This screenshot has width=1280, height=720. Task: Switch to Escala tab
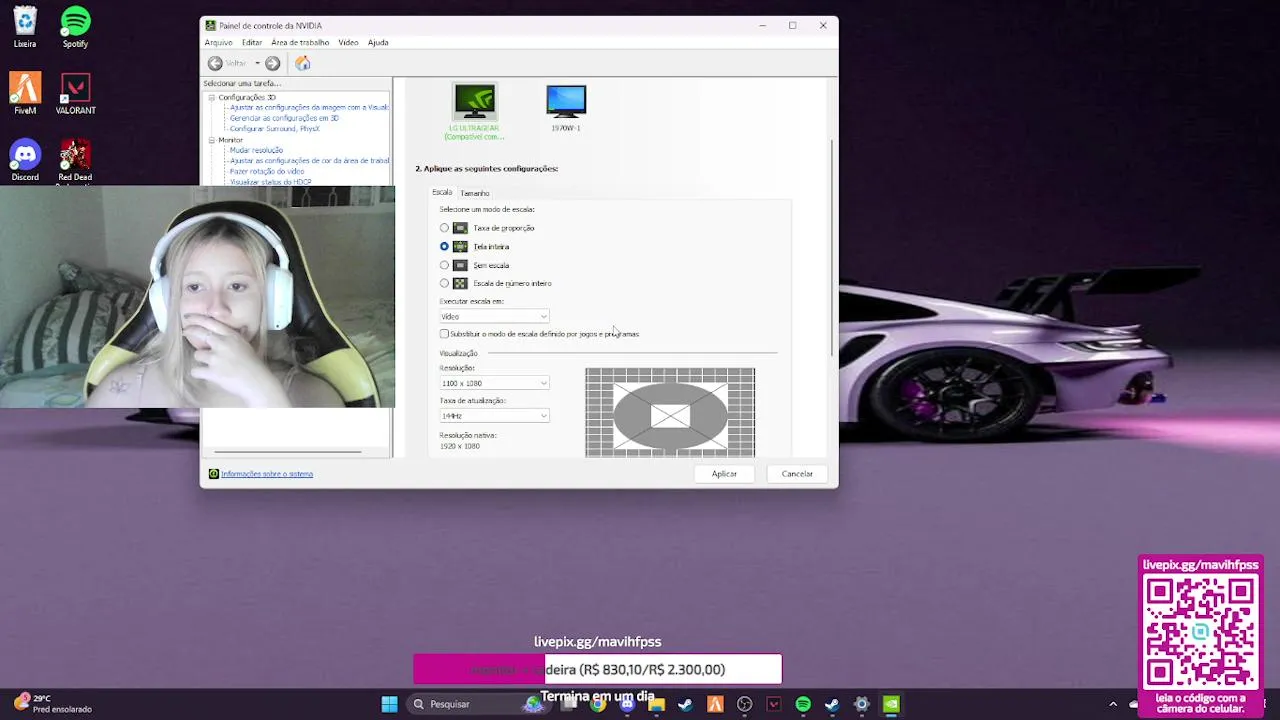[442, 192]
